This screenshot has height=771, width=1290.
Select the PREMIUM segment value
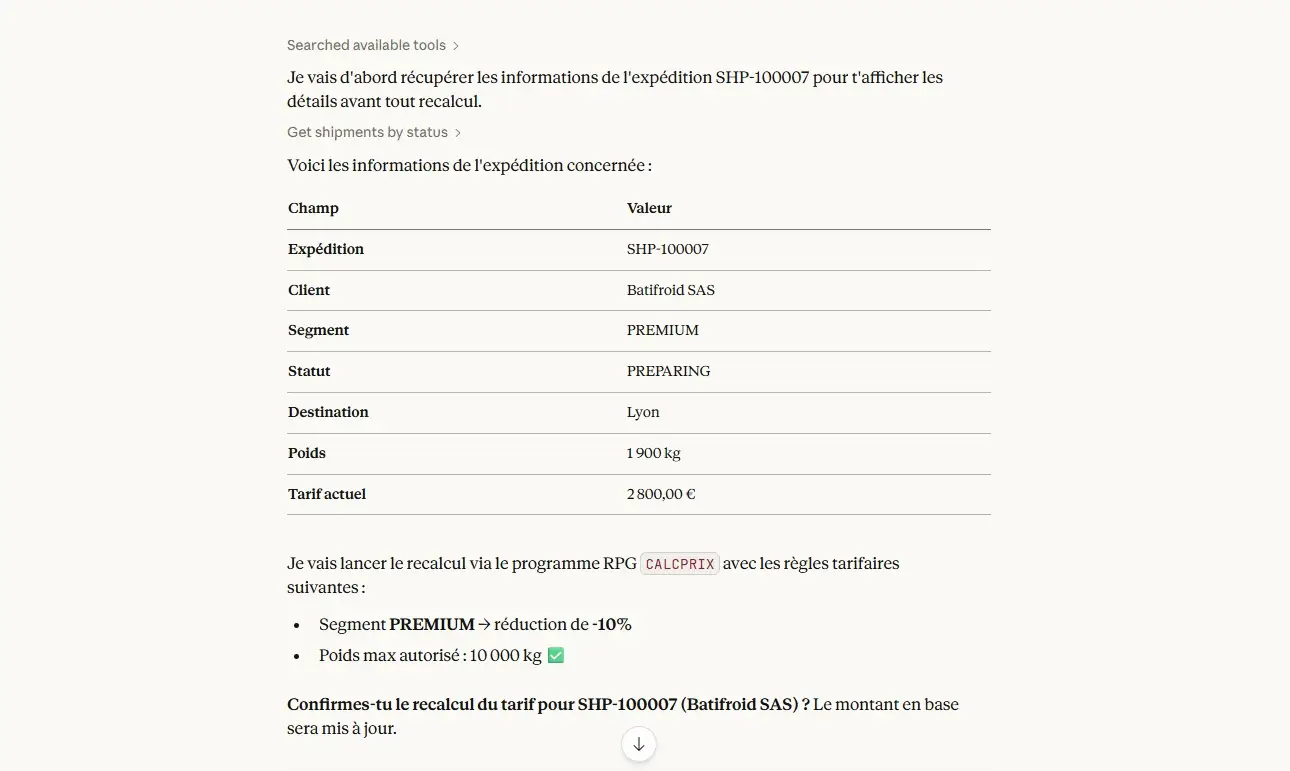pos(663,330)
